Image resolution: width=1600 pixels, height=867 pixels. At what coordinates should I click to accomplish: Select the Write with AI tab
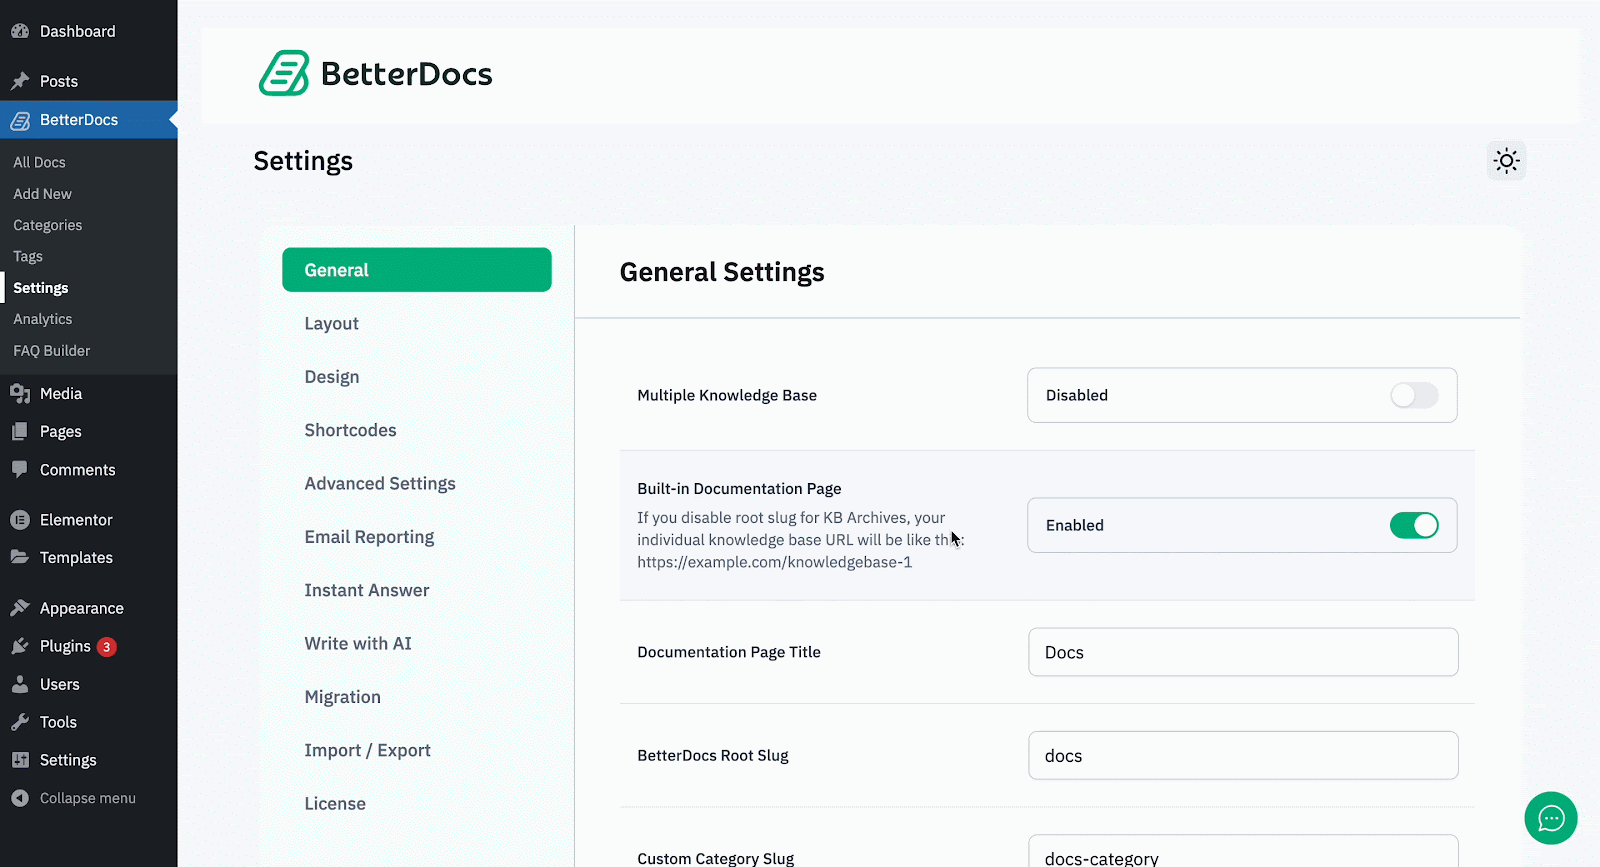(x=357, y=644)
